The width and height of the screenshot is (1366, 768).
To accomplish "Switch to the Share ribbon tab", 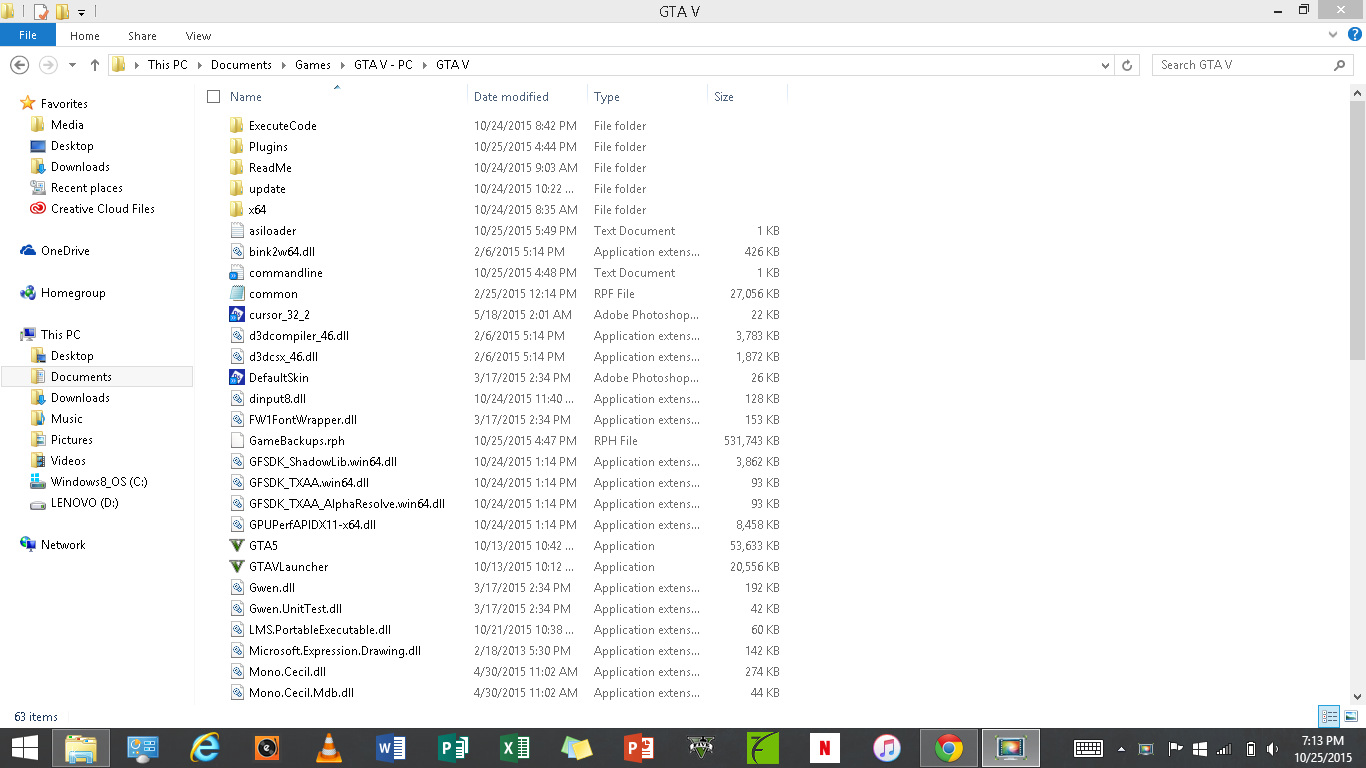I will 142,36.
